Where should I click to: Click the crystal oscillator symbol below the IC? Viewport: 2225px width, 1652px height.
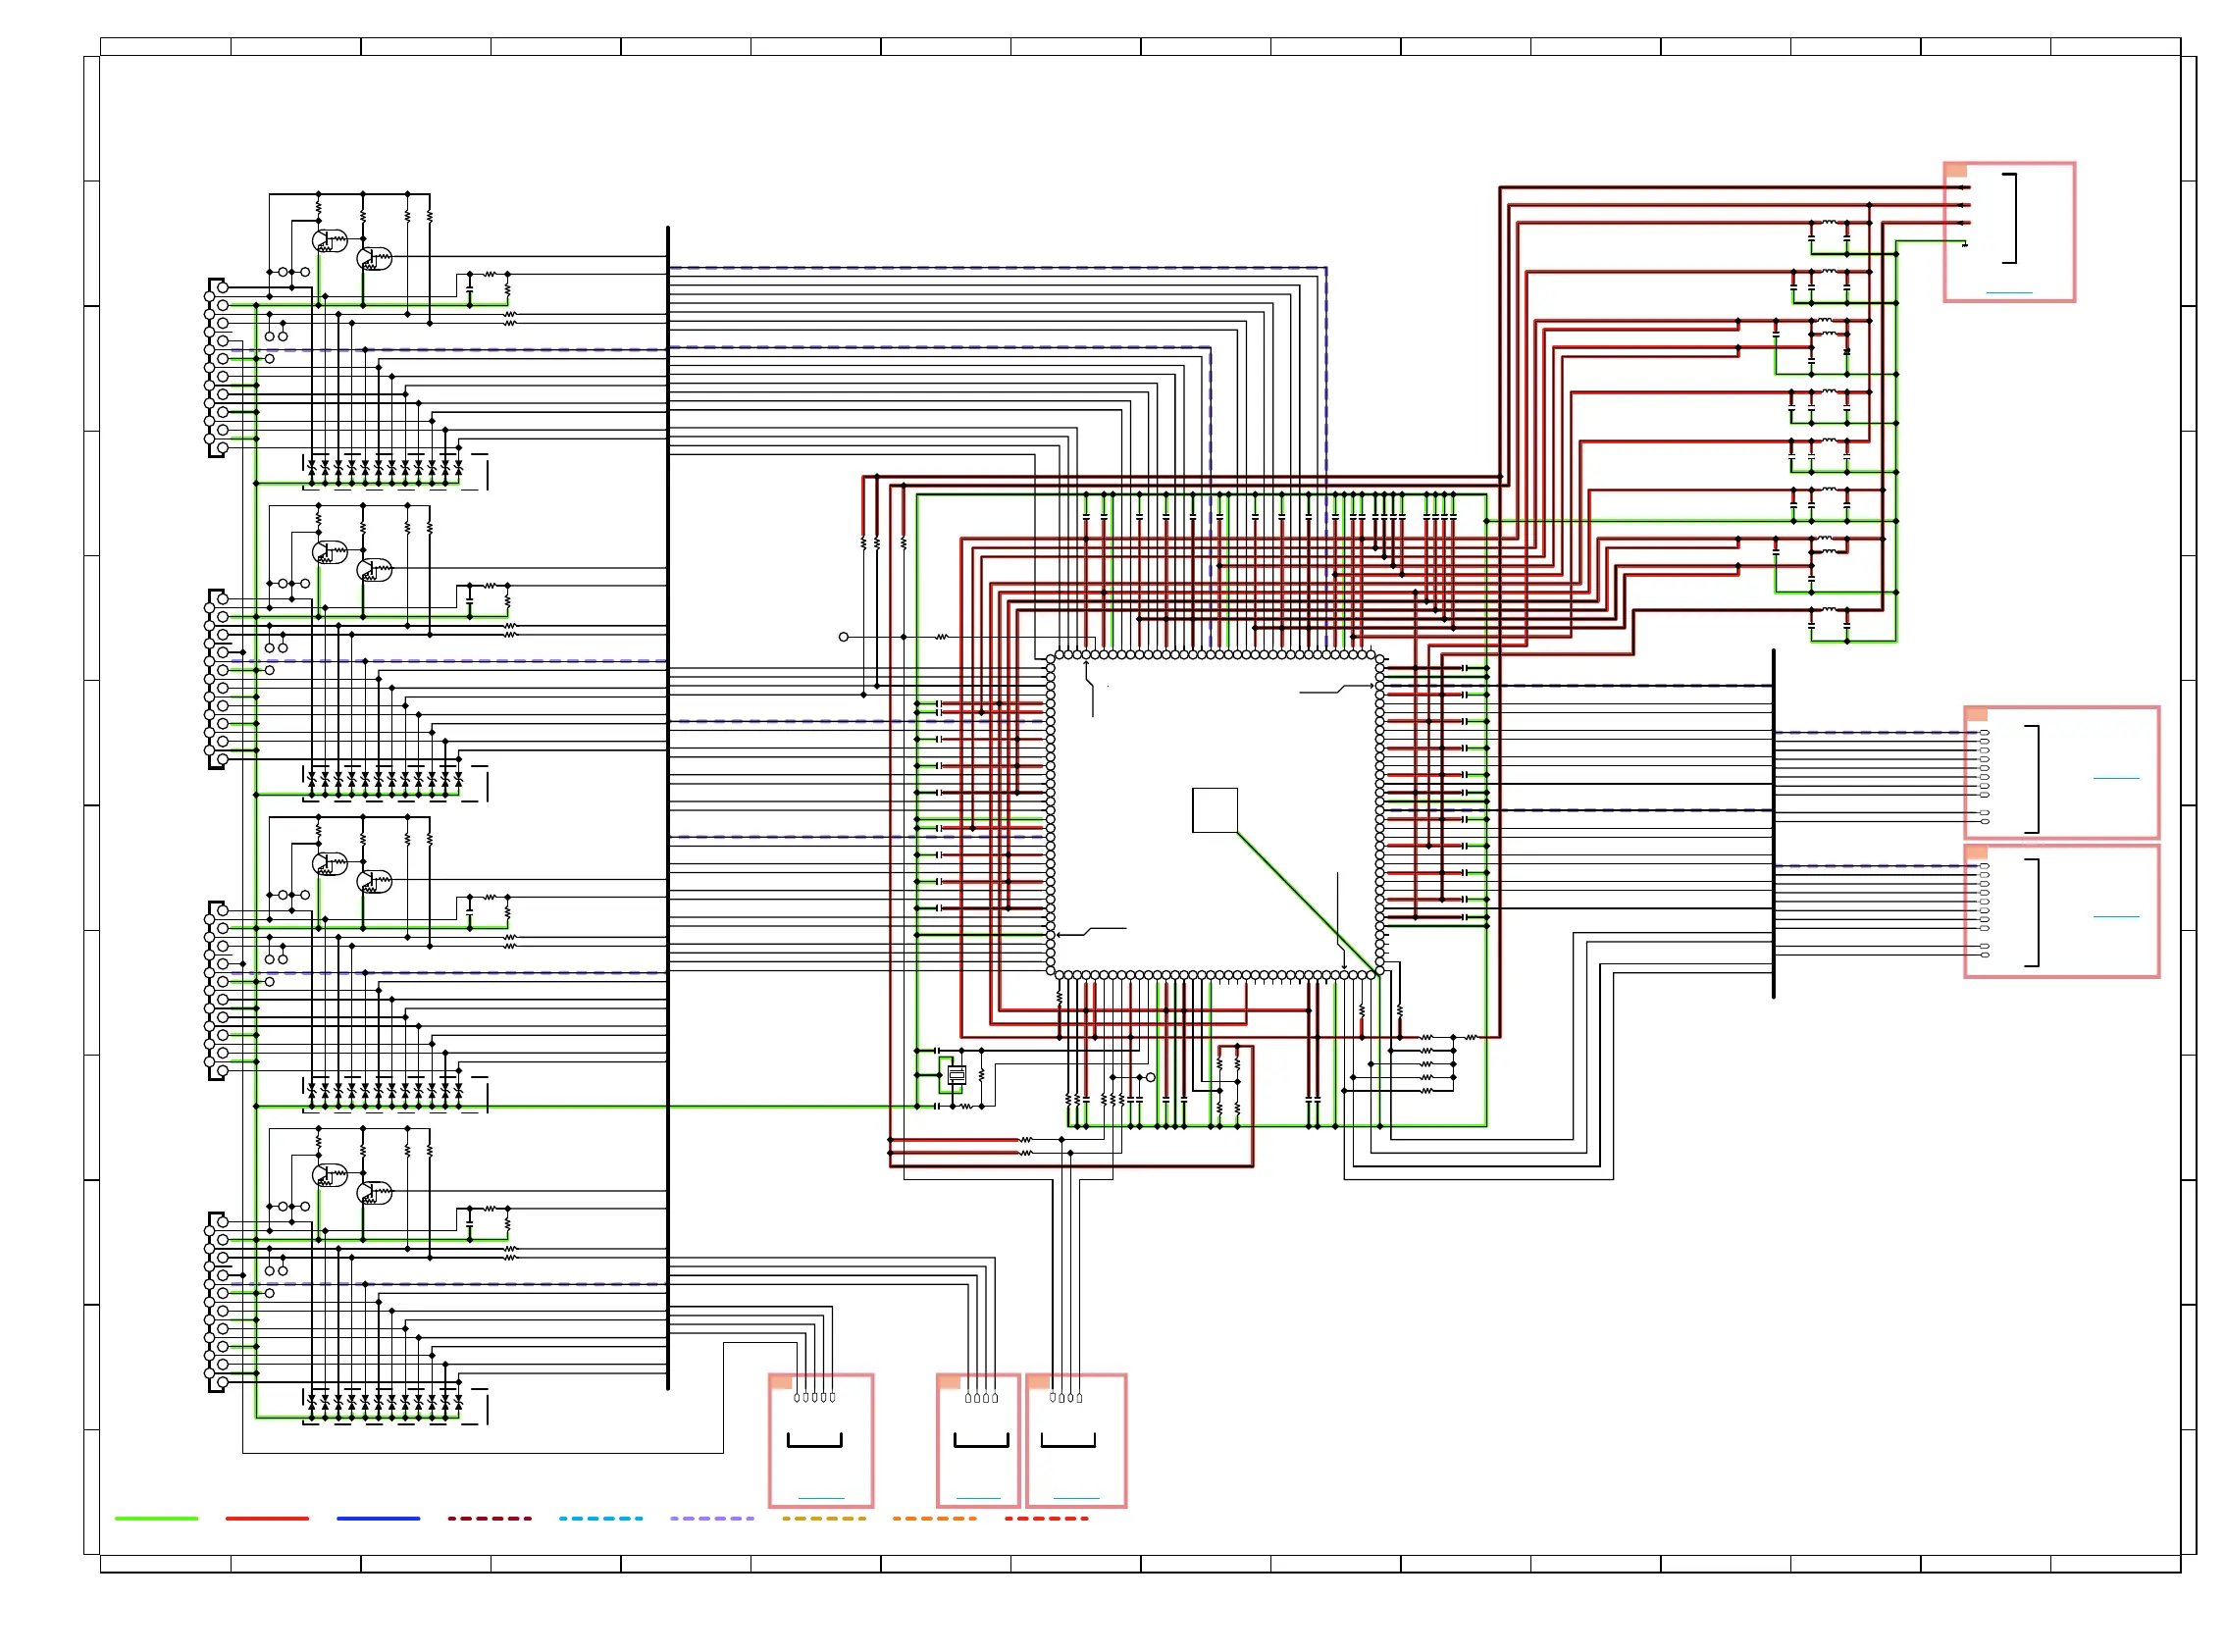(956, 1075)
